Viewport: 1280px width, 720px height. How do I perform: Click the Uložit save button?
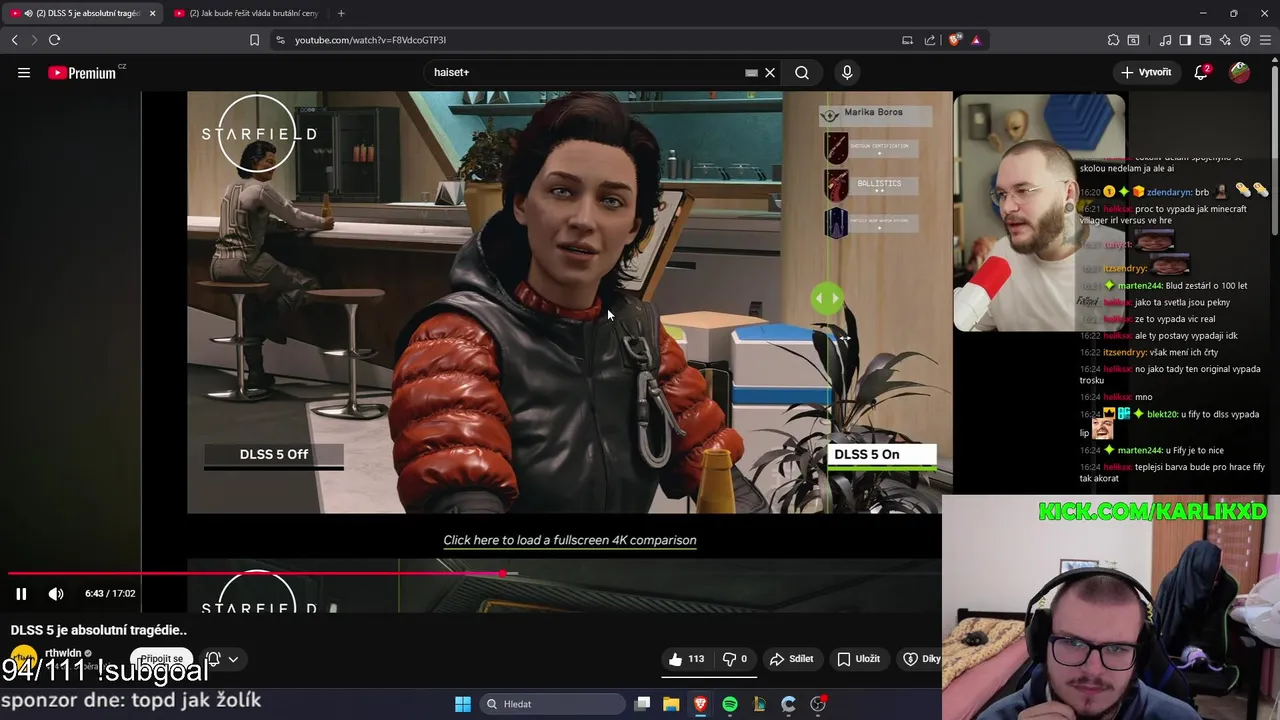(x=859, y=659)
